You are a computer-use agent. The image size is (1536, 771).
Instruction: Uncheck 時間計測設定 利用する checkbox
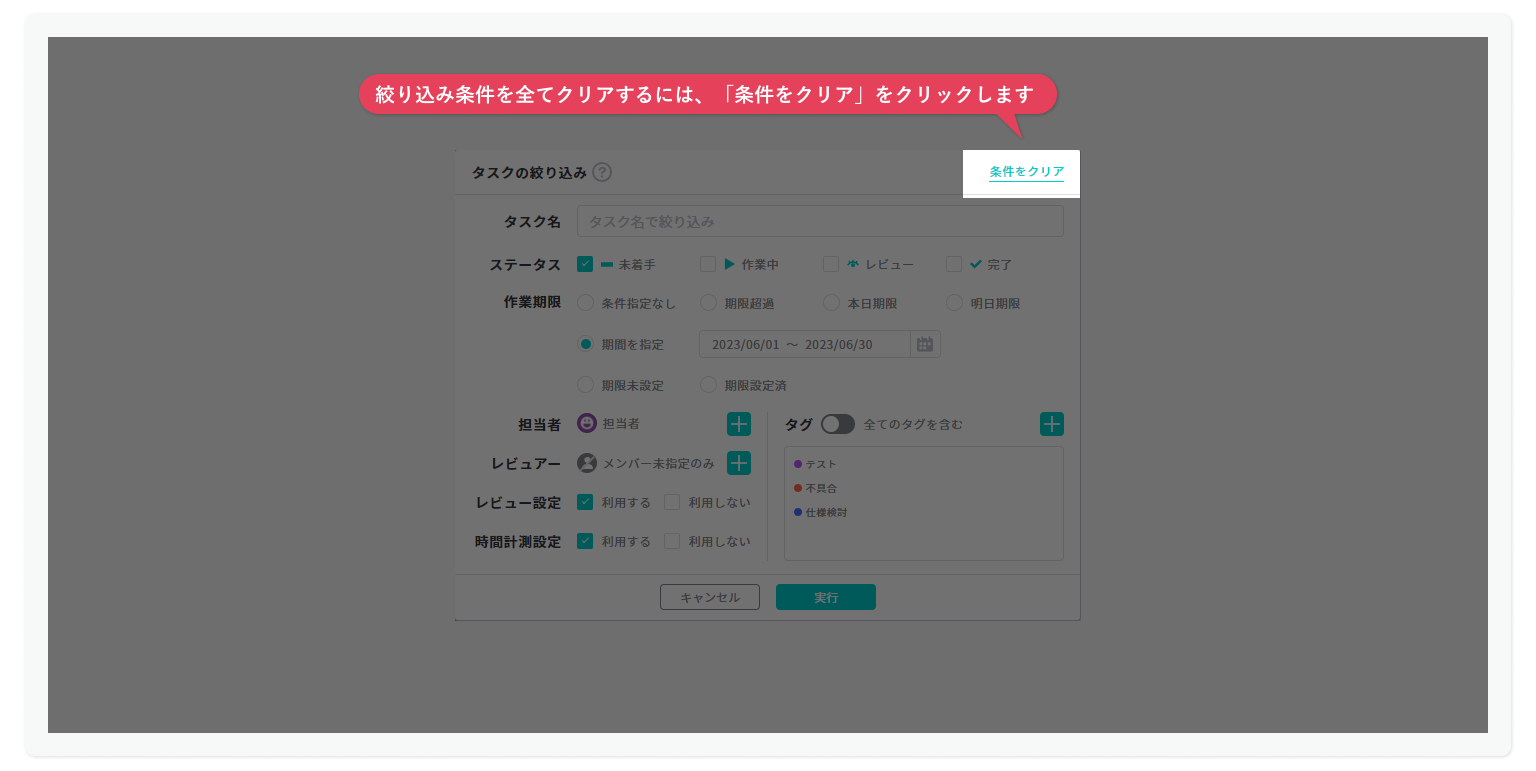click(x=586, y=541)
